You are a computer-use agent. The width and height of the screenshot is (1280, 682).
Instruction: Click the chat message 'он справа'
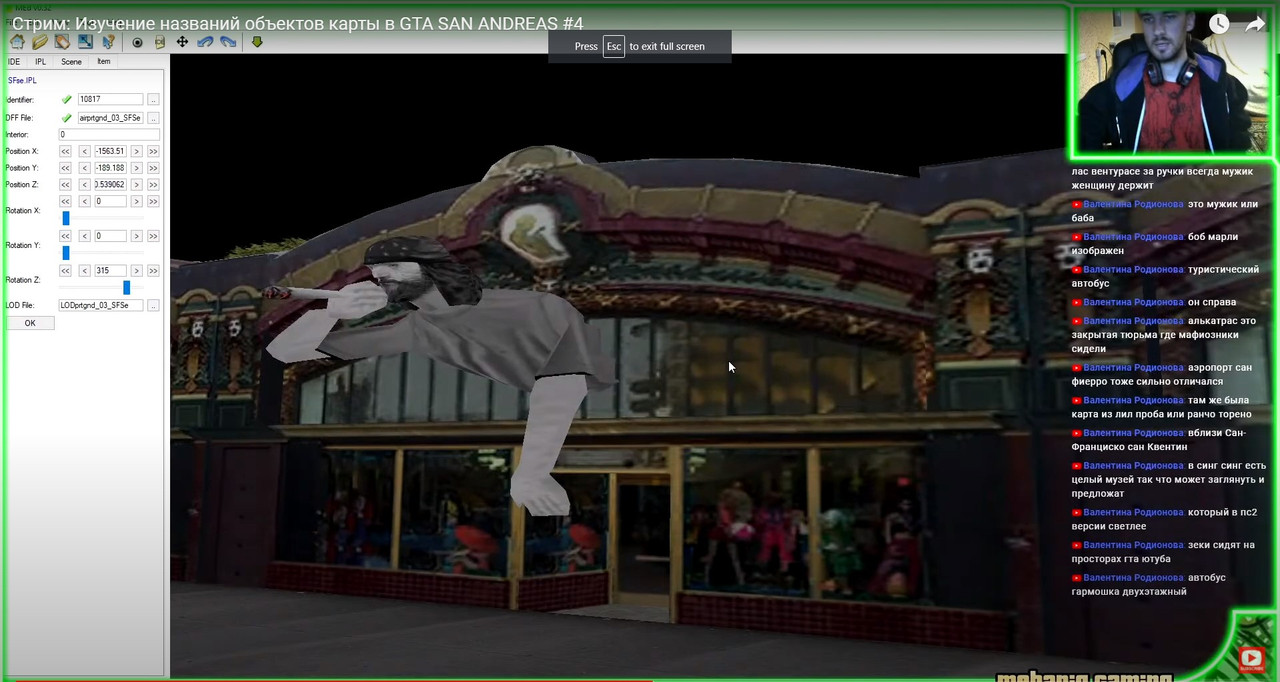coord(1212,302)
